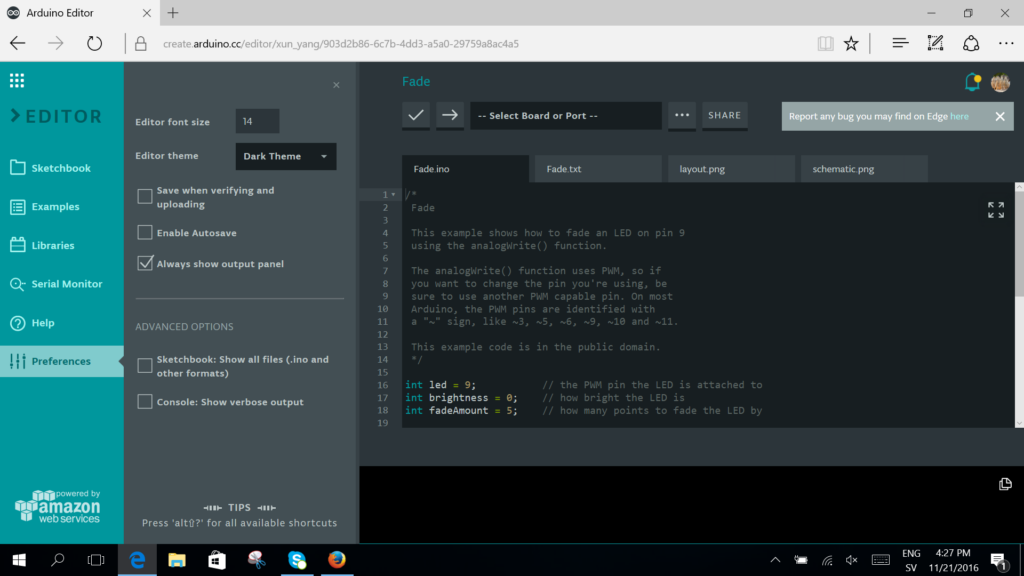Disable Always show output panel
The width and height of the screenshot is (1024, 576).
pyautogui.click(x=144, y=263)
